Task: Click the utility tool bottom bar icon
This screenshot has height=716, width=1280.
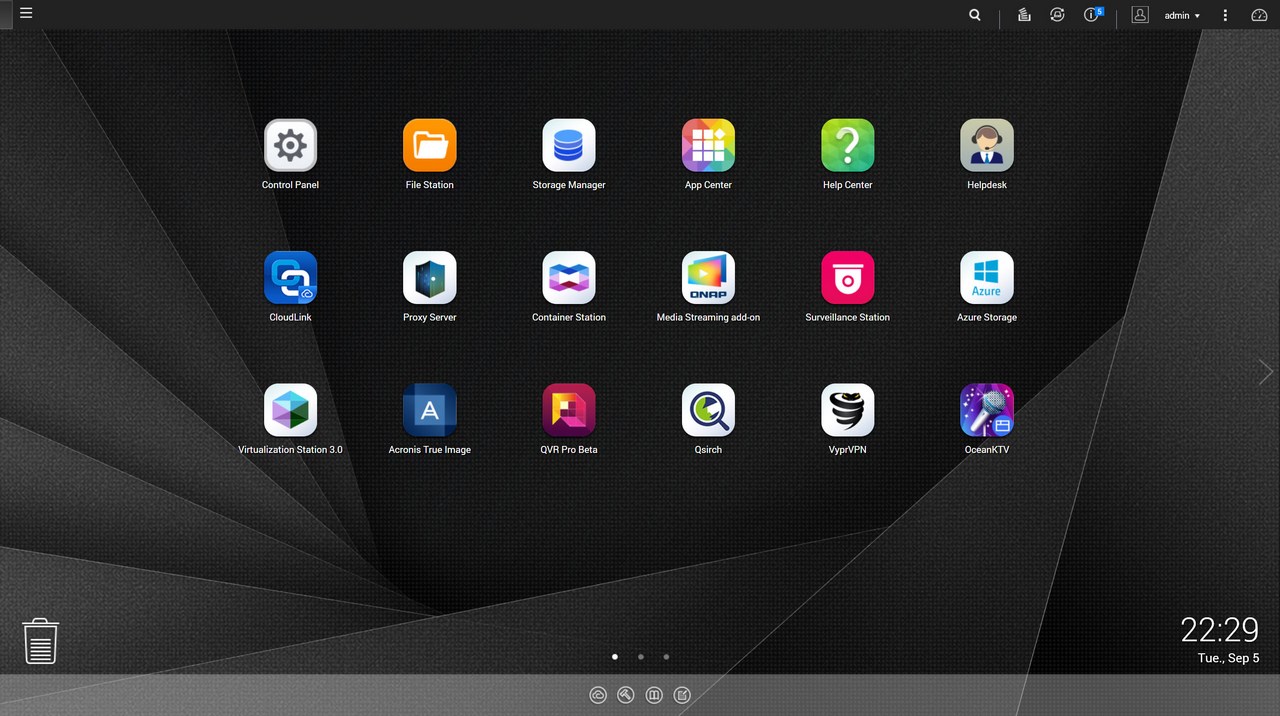Action: [x=626, y=695]
